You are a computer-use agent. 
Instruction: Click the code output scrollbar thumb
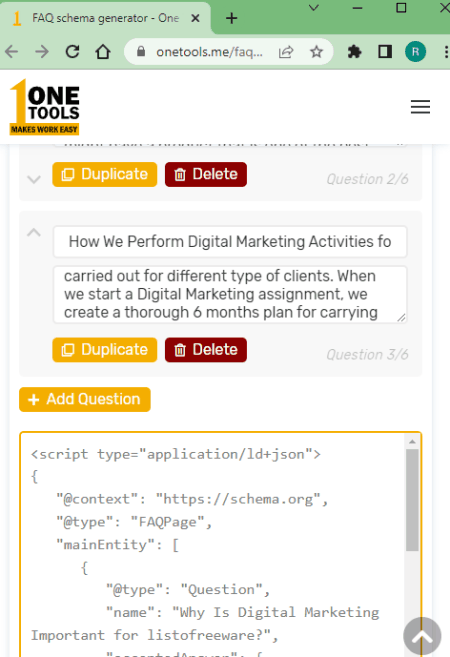point(412,500)
